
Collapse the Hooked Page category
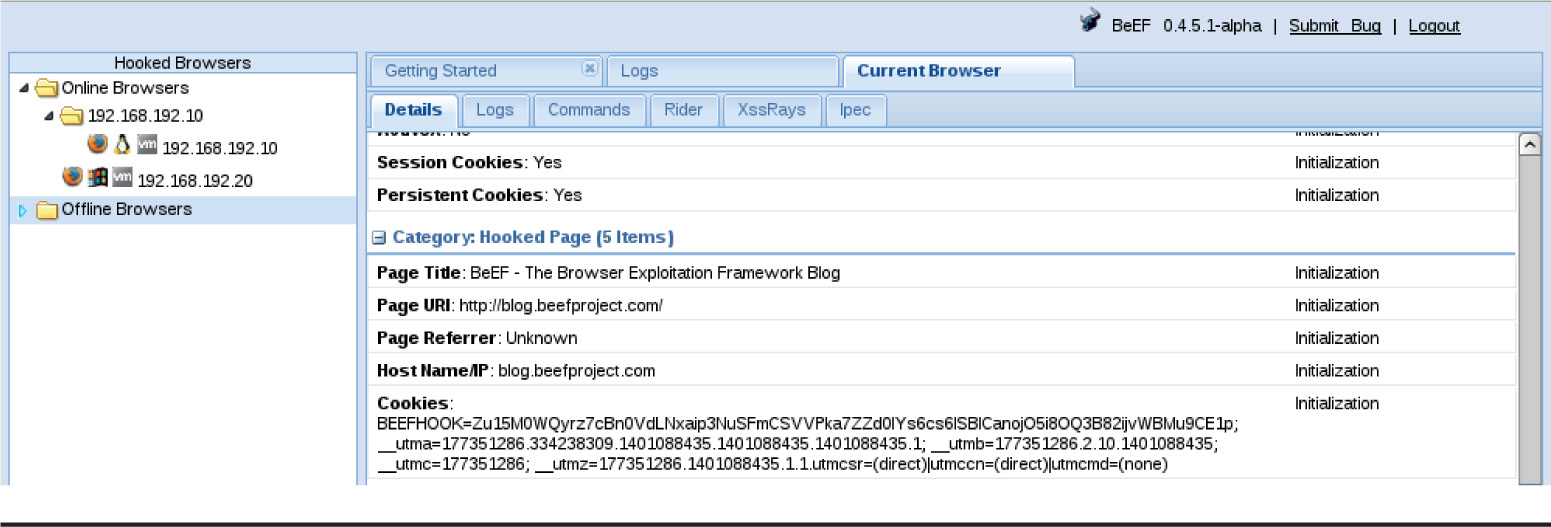click(x=380, y=238)
